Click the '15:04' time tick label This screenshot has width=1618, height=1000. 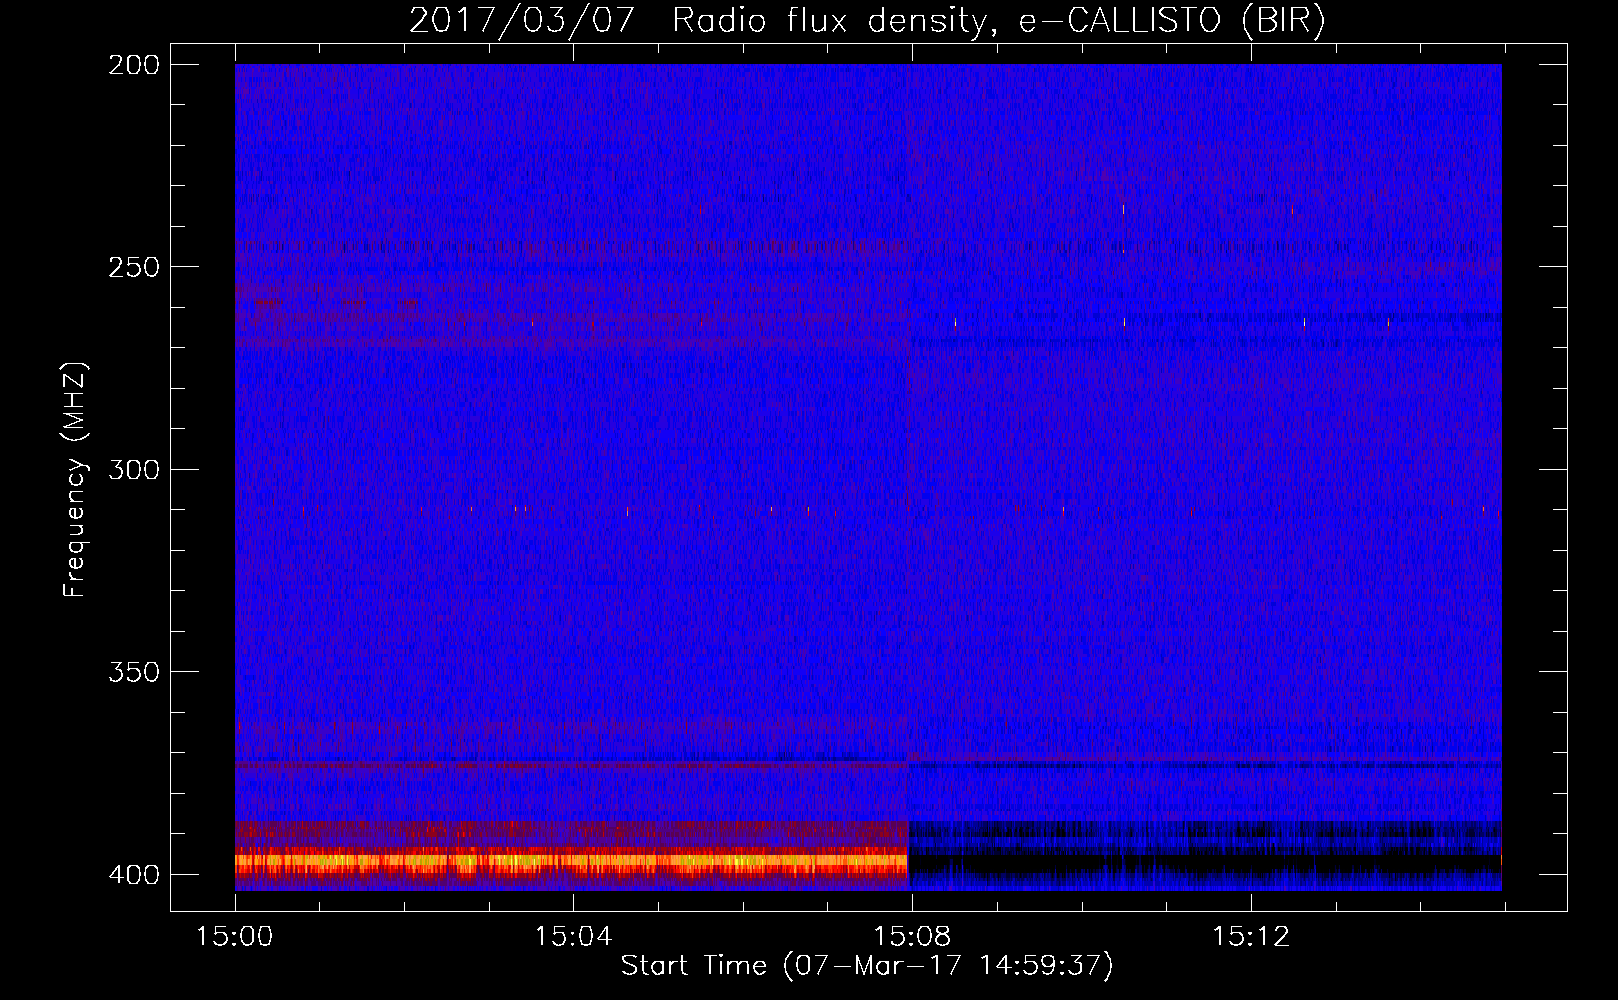[x=573, y=936]
